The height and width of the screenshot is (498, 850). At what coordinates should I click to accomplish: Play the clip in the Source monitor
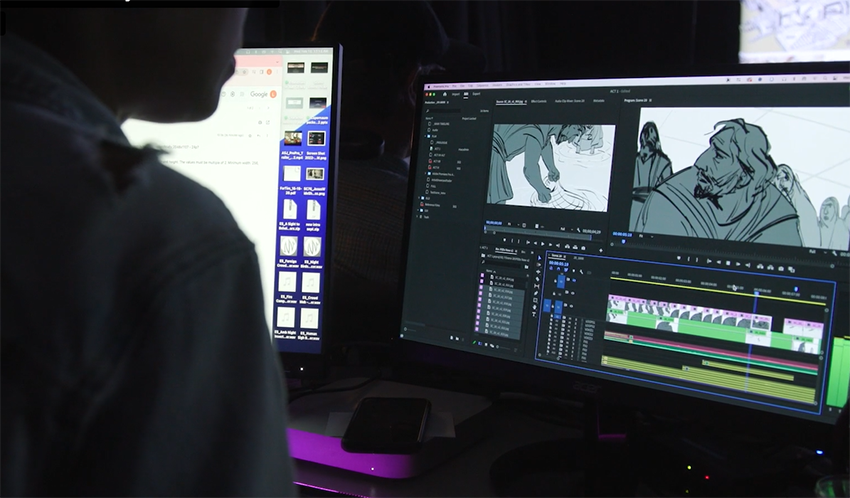pyautogui.click(x=543, y=244)
